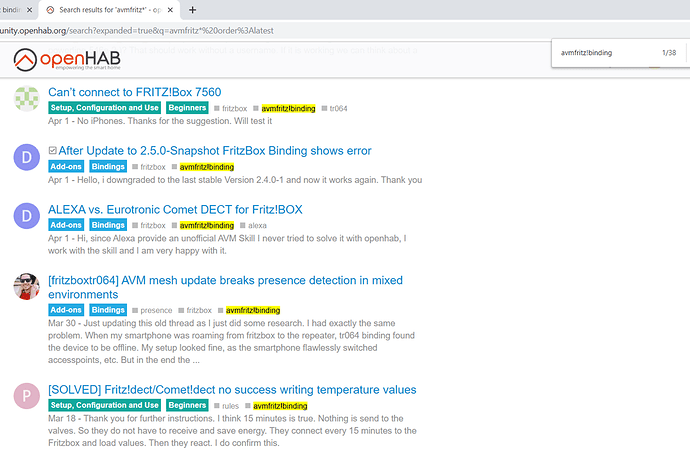Click the '1/38' match counter in find bar
The width and height of the screenshot is (690, 454).
(669, 53)
